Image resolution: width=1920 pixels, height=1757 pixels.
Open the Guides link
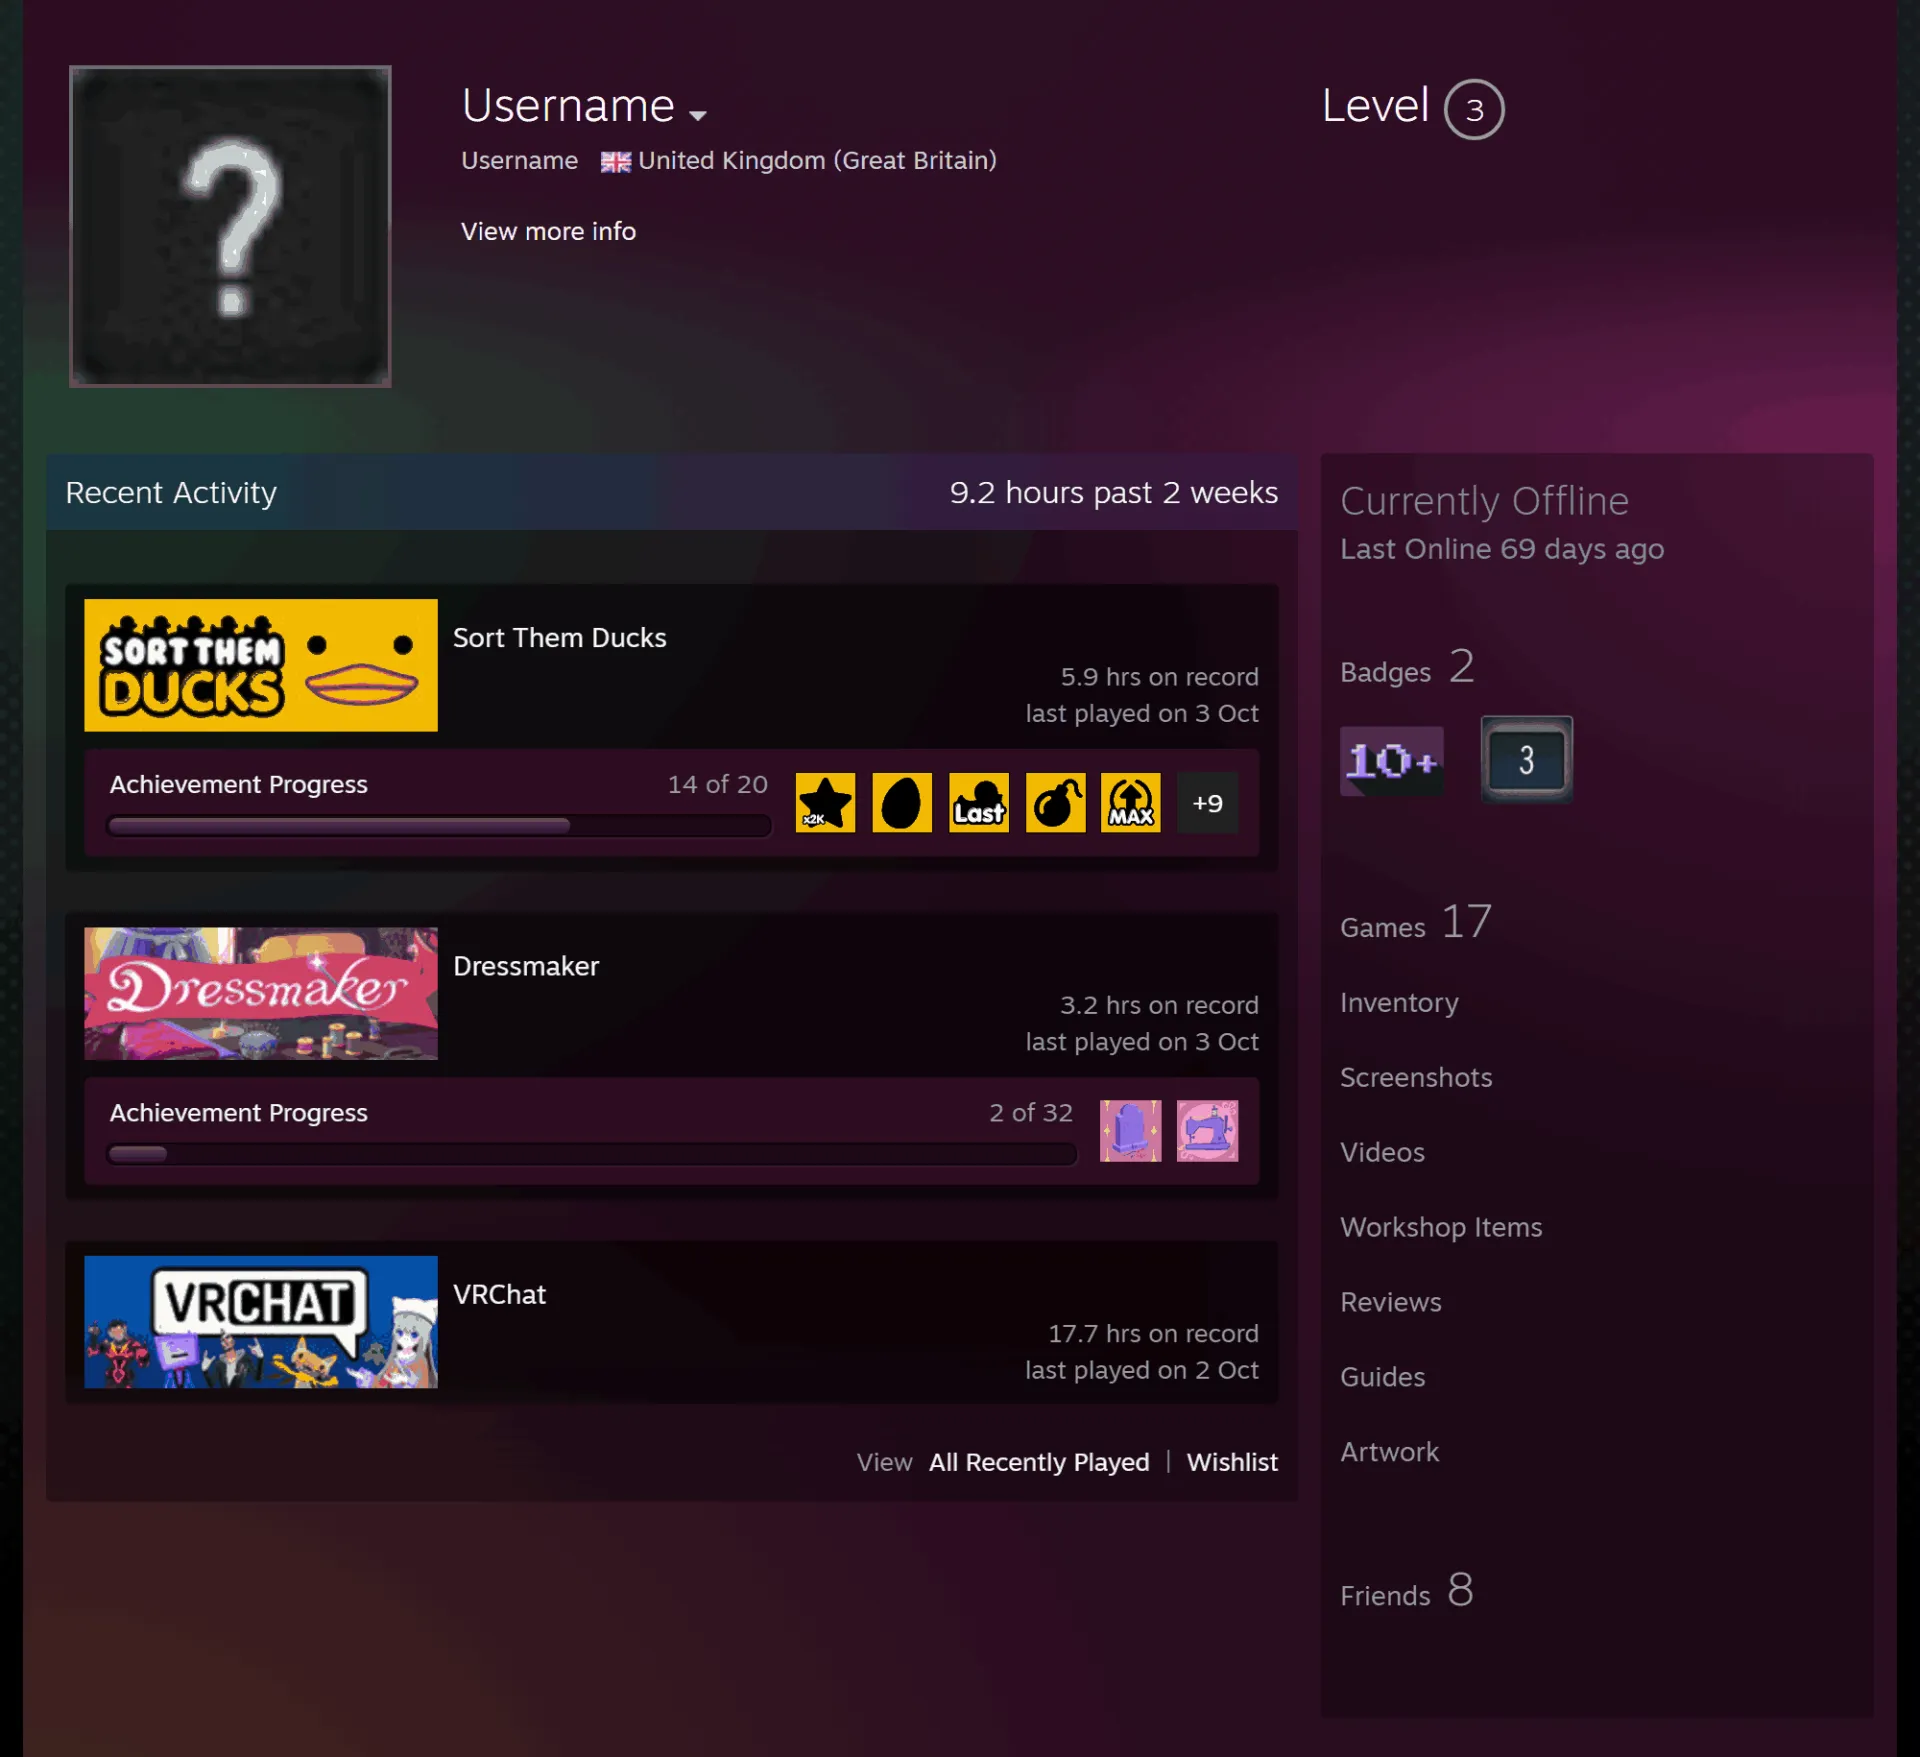pyautogui.click(x=1382, y=1377)
